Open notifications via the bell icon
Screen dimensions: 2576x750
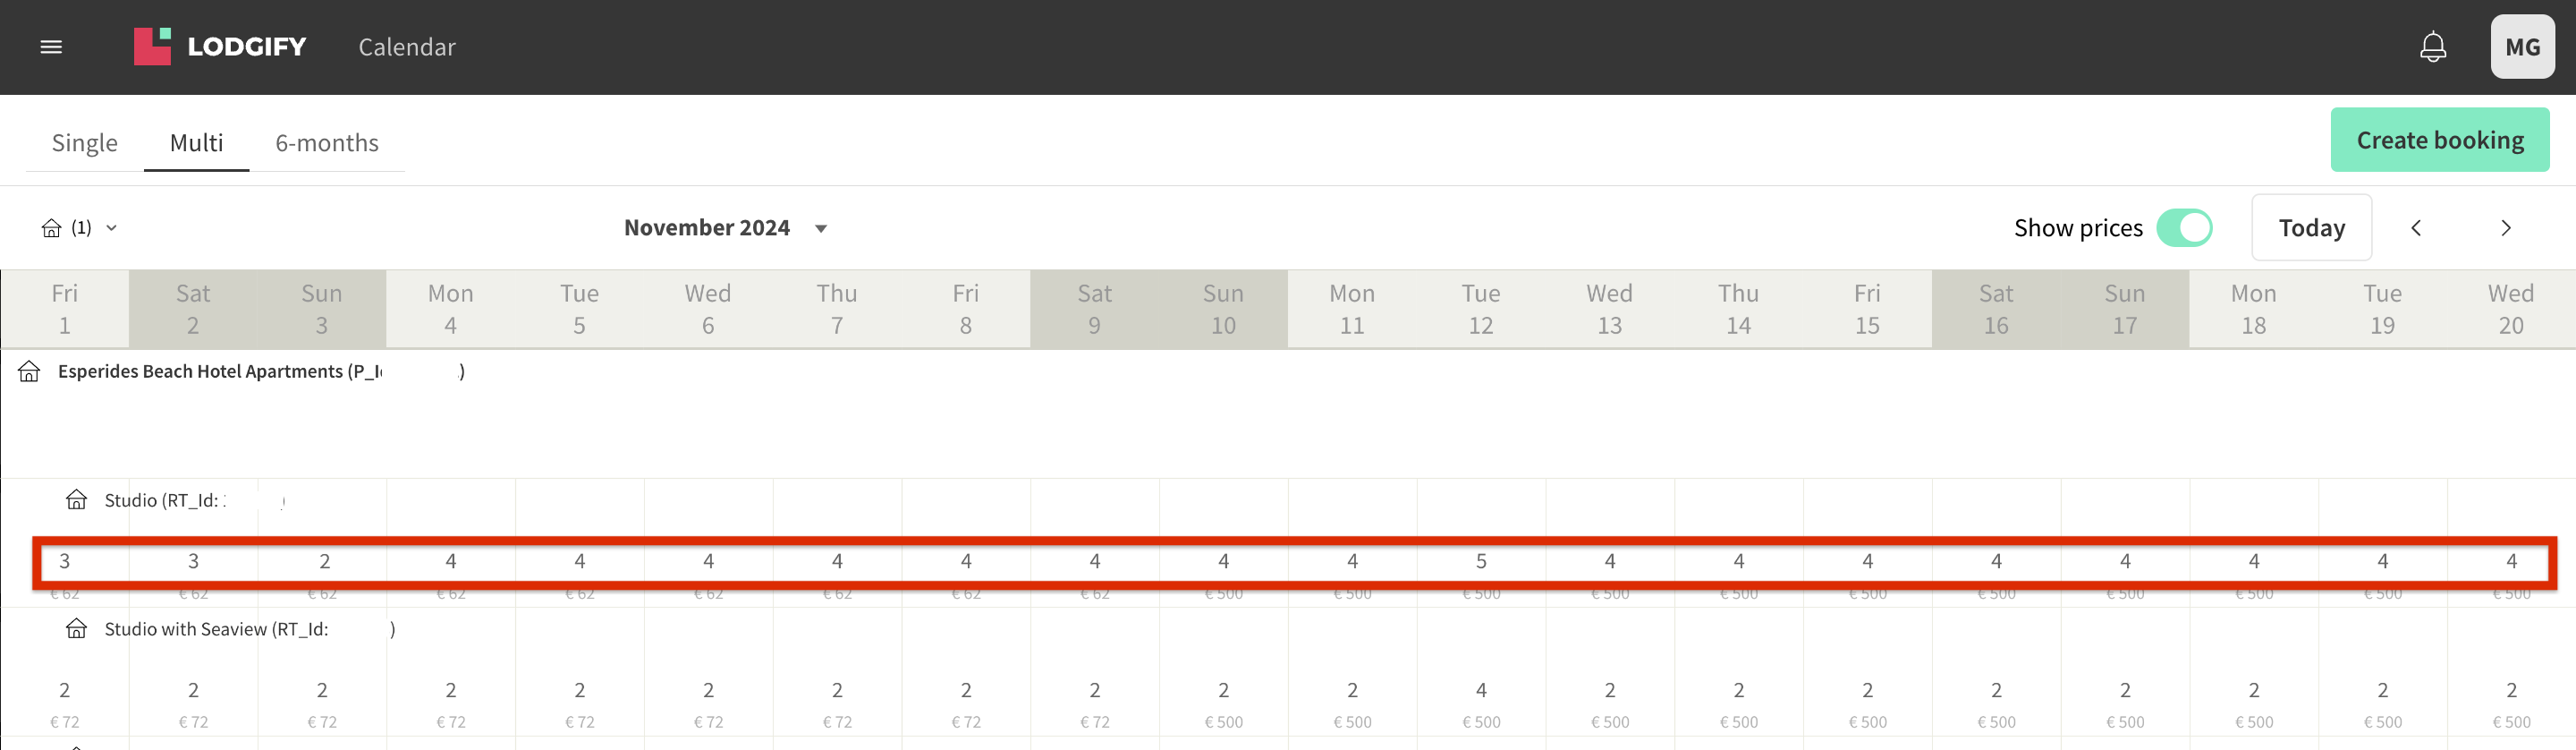[x=2433, y=46]
